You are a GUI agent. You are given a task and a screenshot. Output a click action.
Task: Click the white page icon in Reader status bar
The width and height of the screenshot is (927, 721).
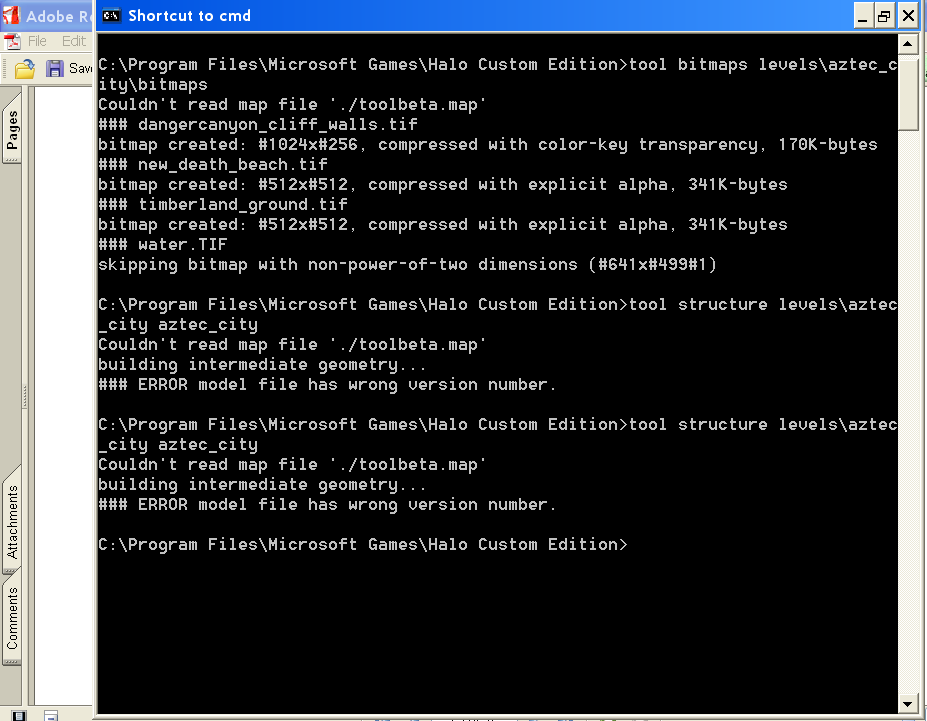coord(51,715)
